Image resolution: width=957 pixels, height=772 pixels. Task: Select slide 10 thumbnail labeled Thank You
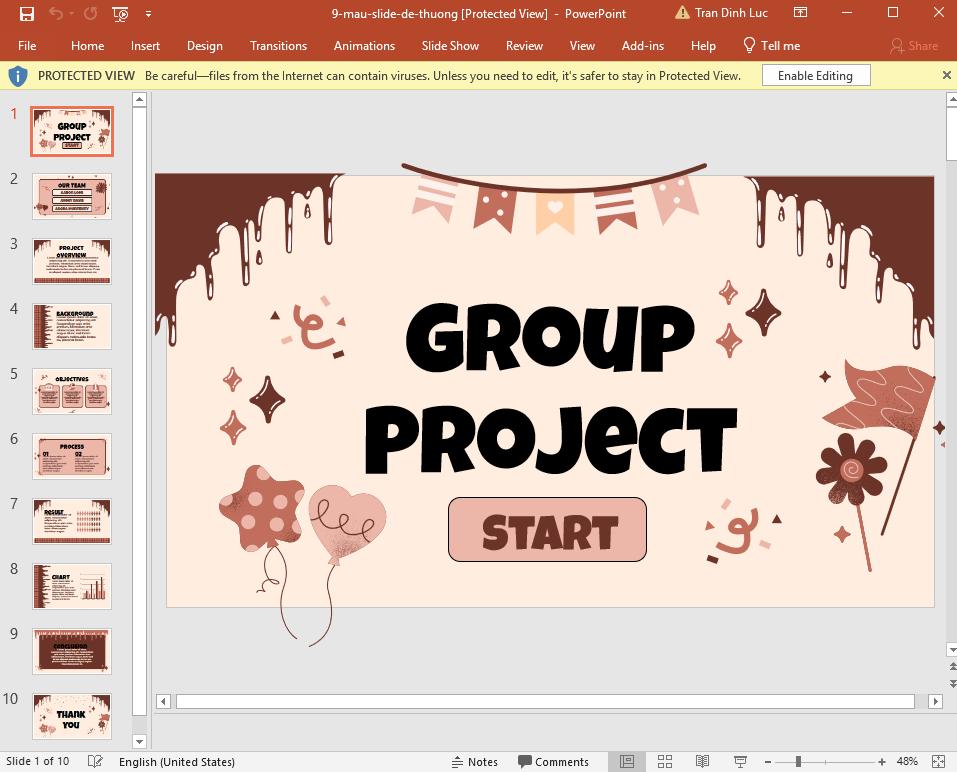point(72,716)
